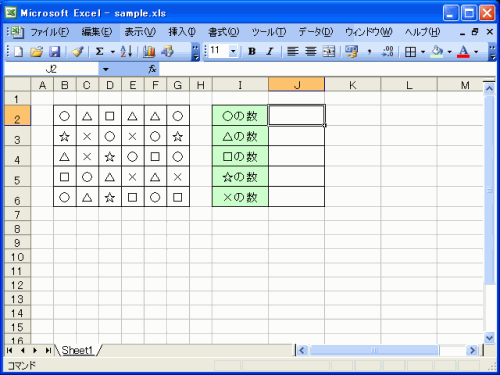Open the 編集(E) menu
Screen dimensions: 500x375
pos(97,32)
